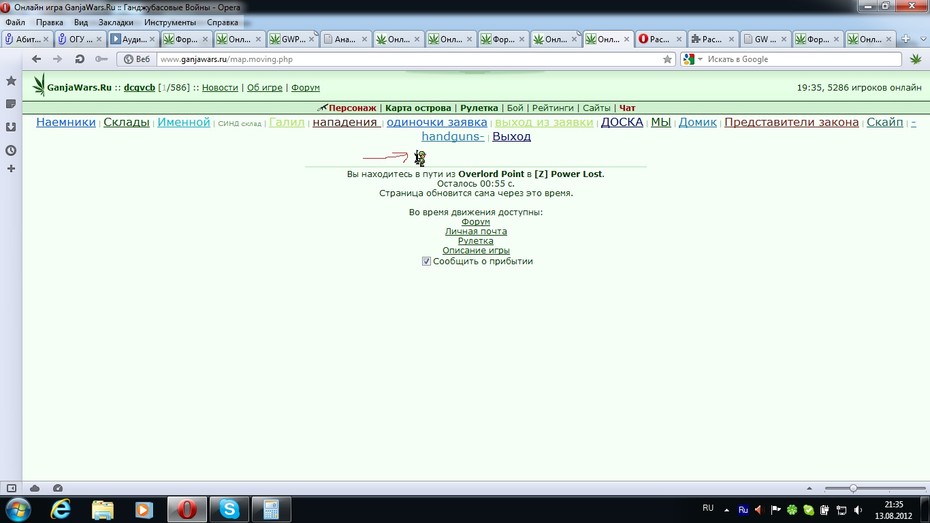The height and width of the screenshot is (523, 930).
Task: Click the Склады link
Action: tap(126, 122)
